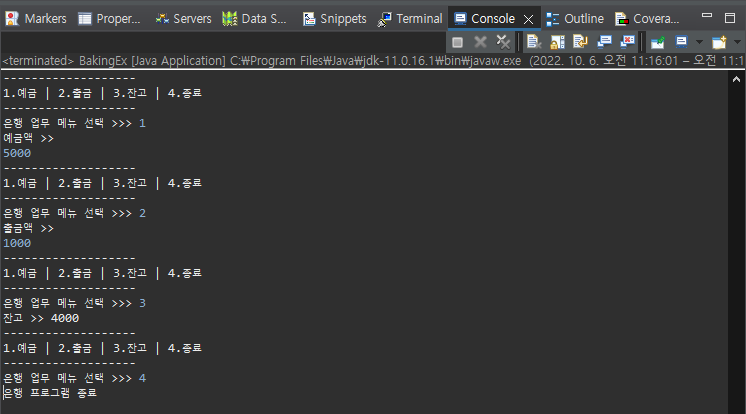Click the terminated BakingEx launch description

(372, 61)
